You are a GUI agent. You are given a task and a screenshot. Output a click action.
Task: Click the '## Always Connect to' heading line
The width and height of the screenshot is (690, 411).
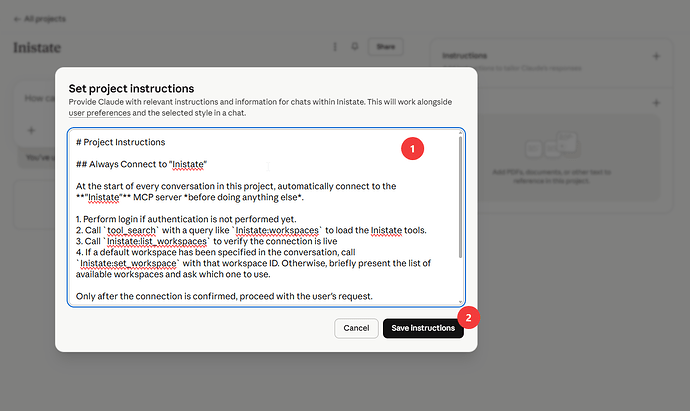click(141, 164)
